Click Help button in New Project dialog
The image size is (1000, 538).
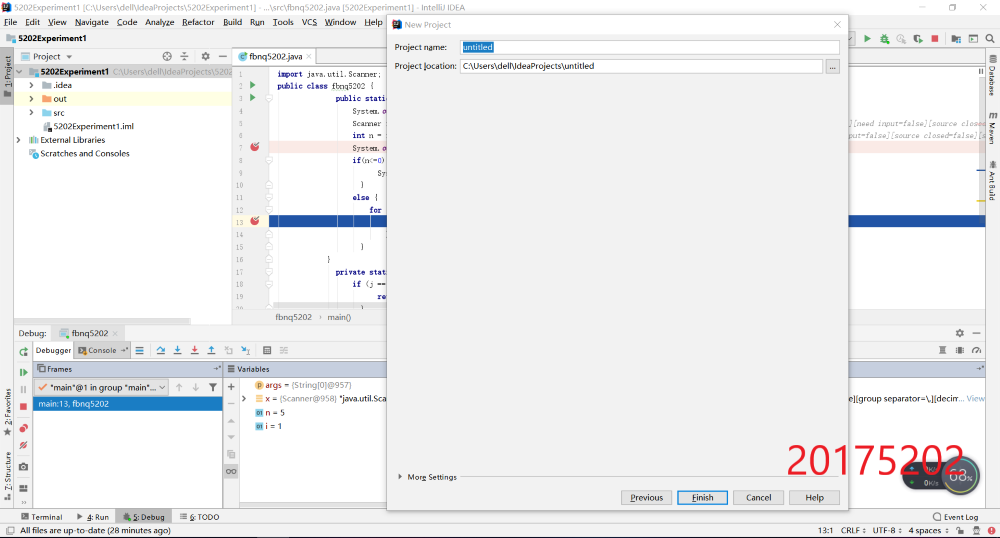pyautogui.click(x=814, y=498)
